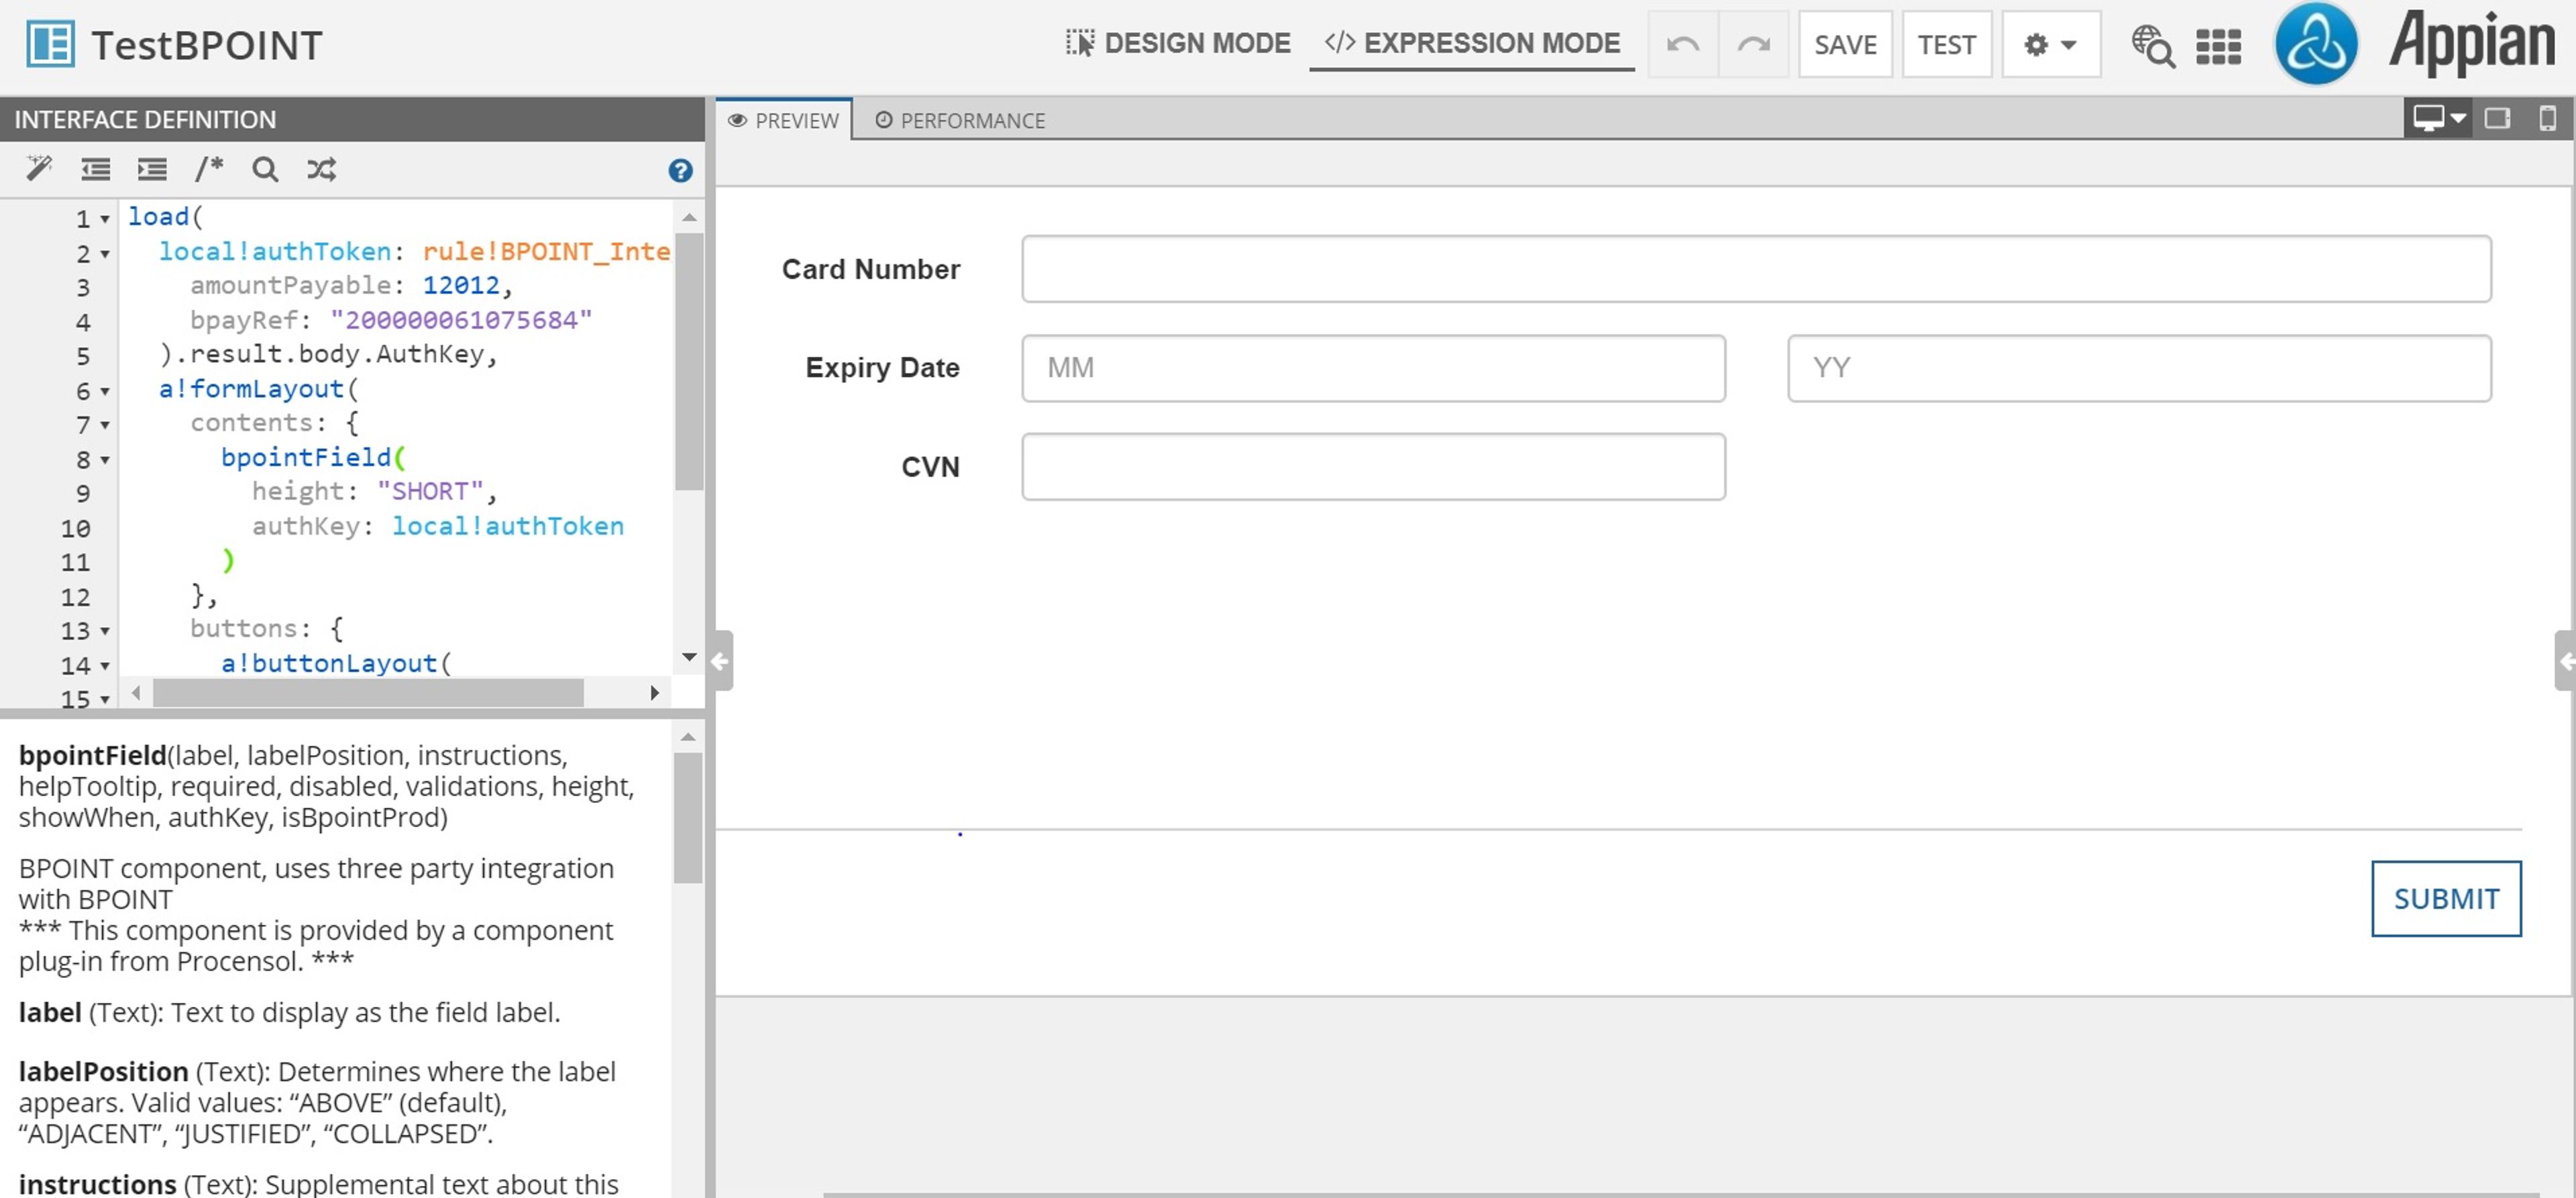Click the TEST button

1946,45
